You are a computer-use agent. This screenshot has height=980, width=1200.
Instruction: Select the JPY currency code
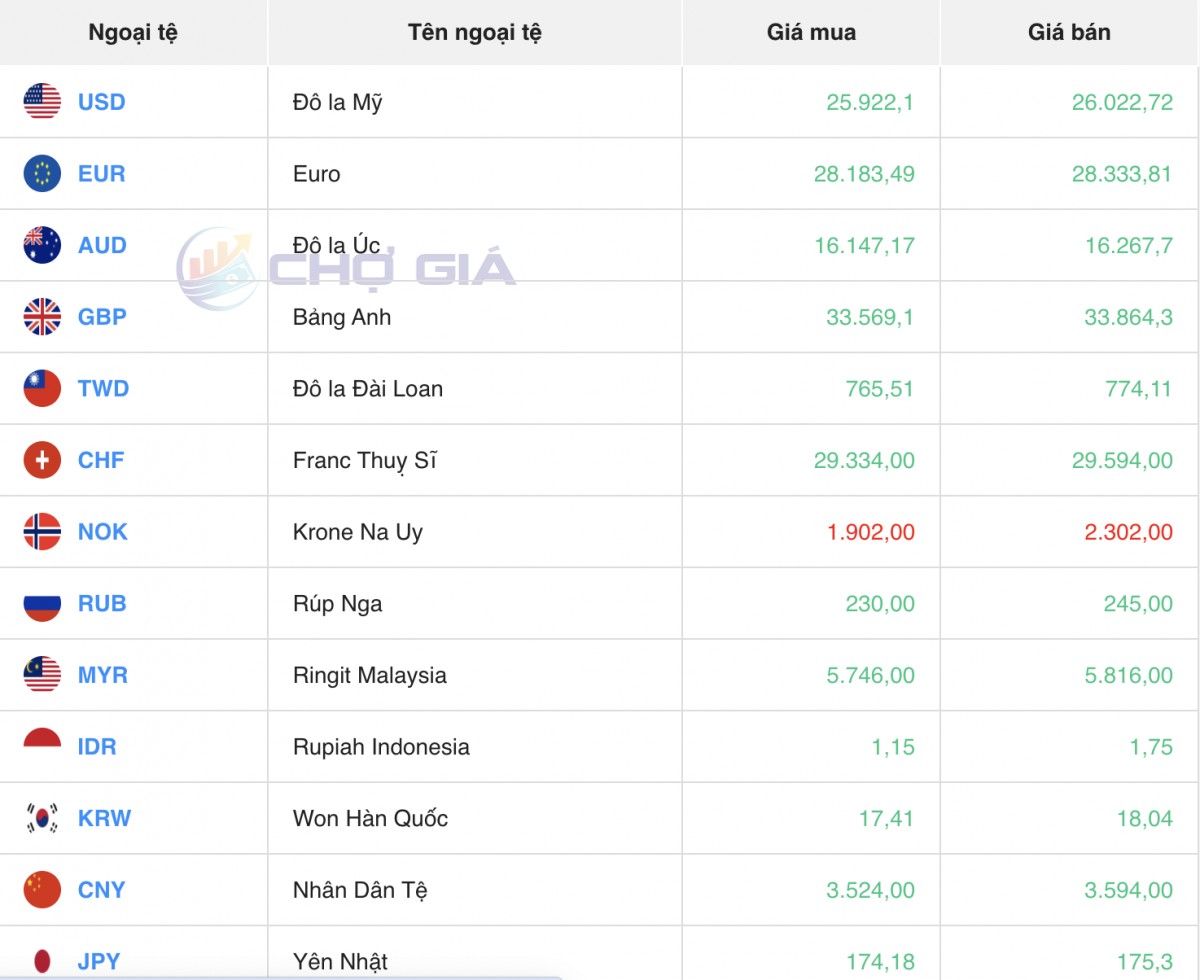coord(98,961)
